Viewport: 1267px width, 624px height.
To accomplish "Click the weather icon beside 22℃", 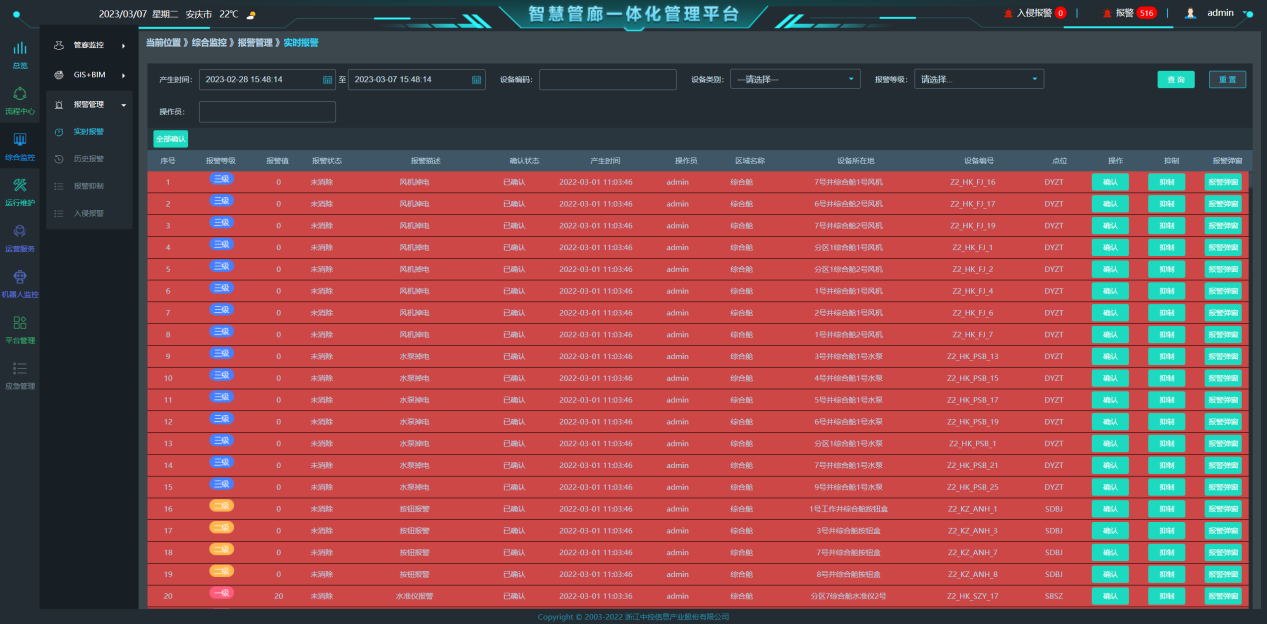I will coord(250,14).
